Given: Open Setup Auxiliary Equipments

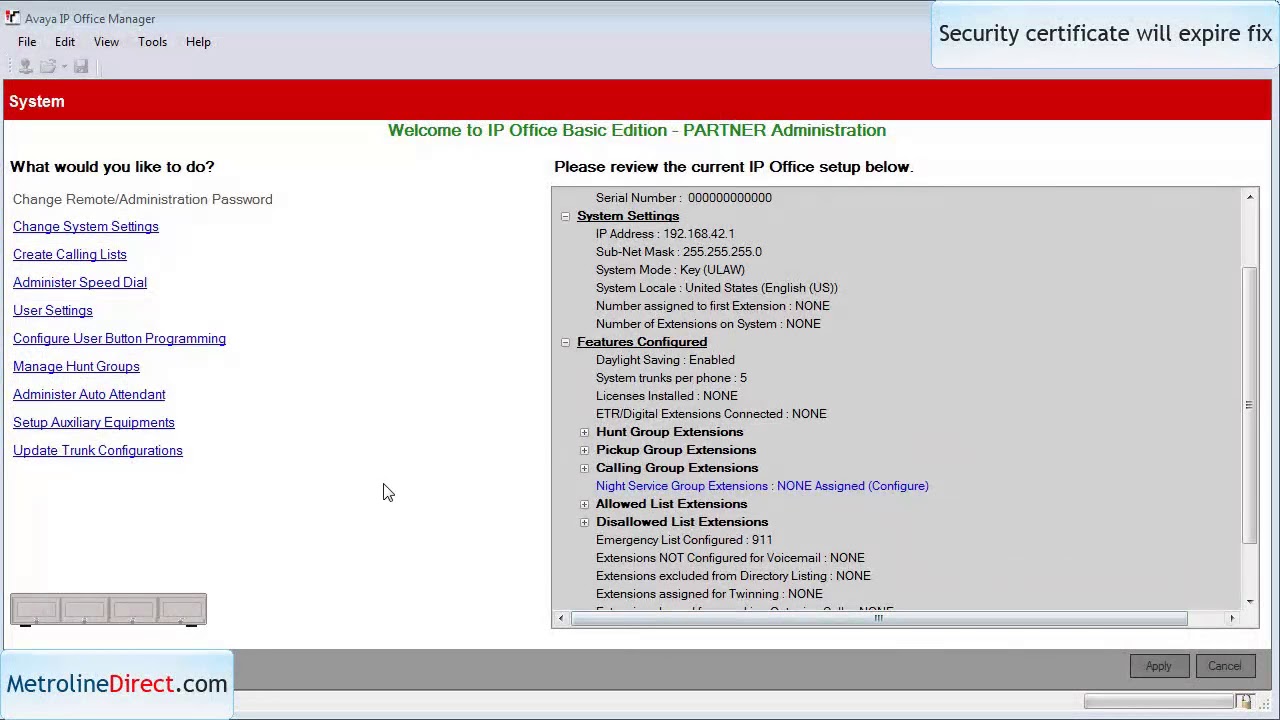Looking at the screenshot, I should coord(94,423).
